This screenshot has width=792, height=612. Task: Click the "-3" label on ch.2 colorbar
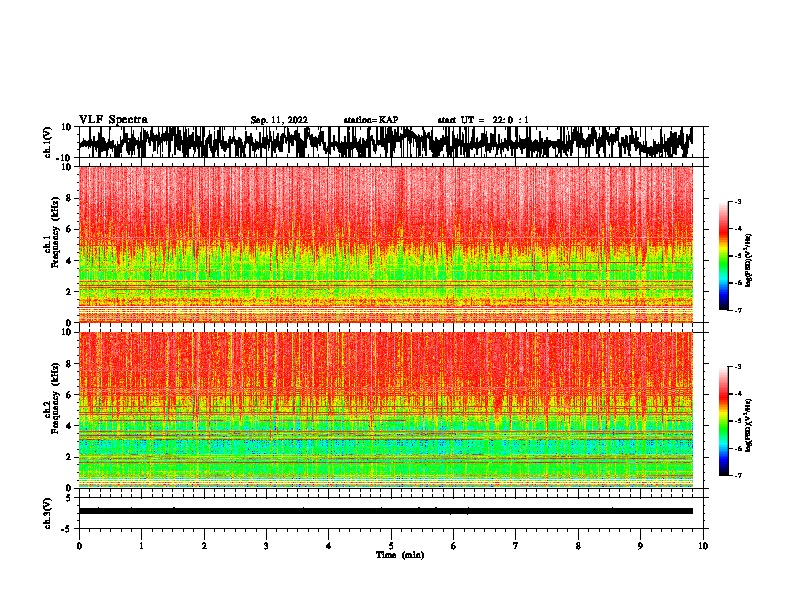click(x=738, y=367)
